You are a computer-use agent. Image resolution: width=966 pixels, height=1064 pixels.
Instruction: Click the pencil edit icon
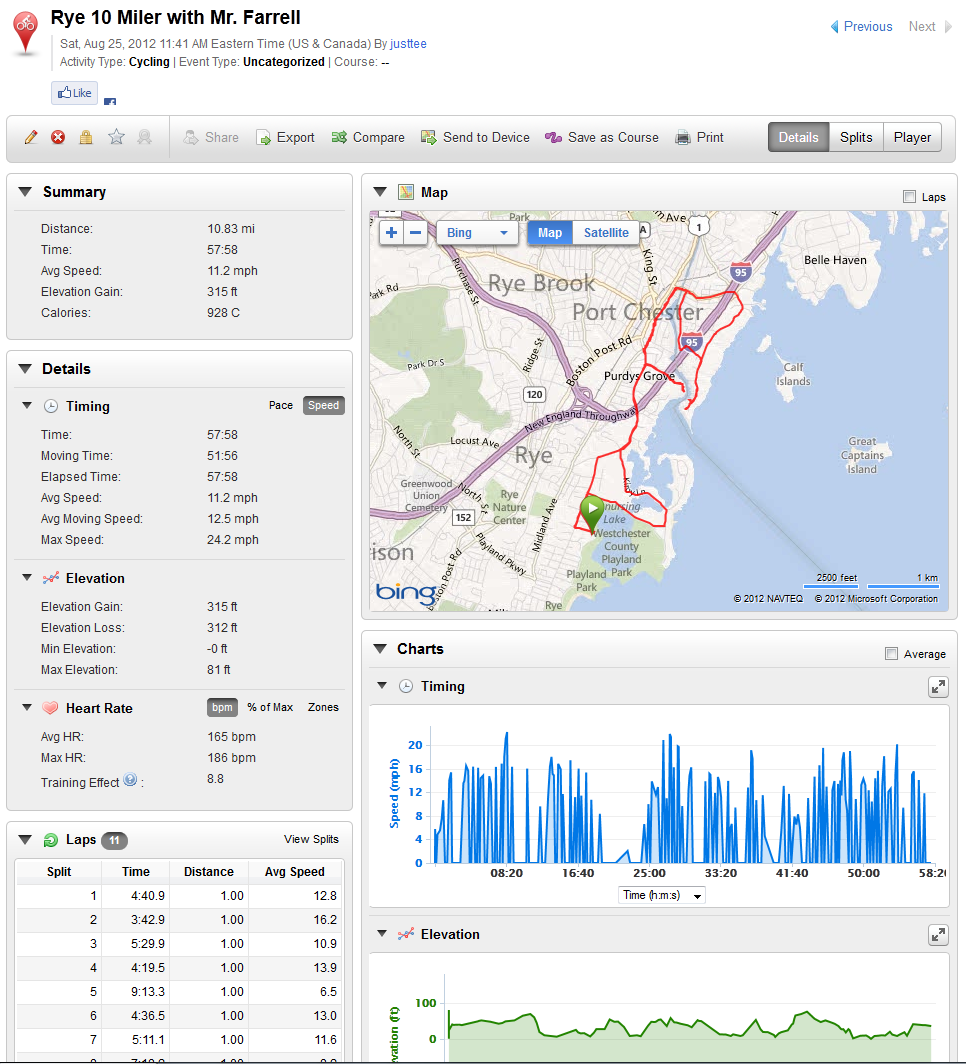[x=31, y=138]
